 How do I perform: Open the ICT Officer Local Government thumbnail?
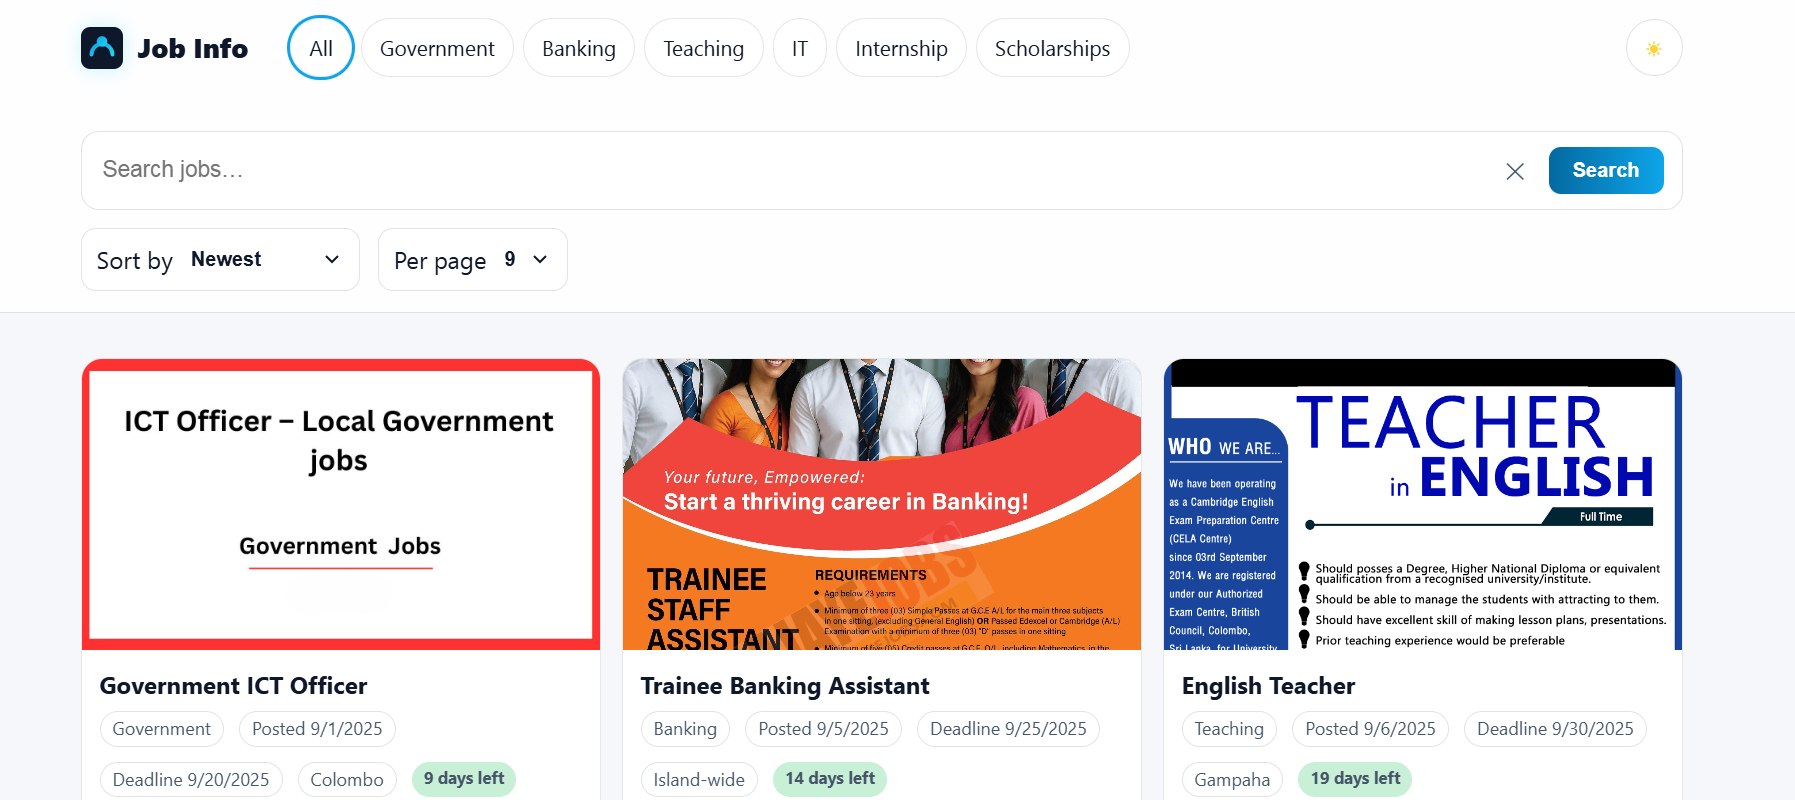[341, 504]
